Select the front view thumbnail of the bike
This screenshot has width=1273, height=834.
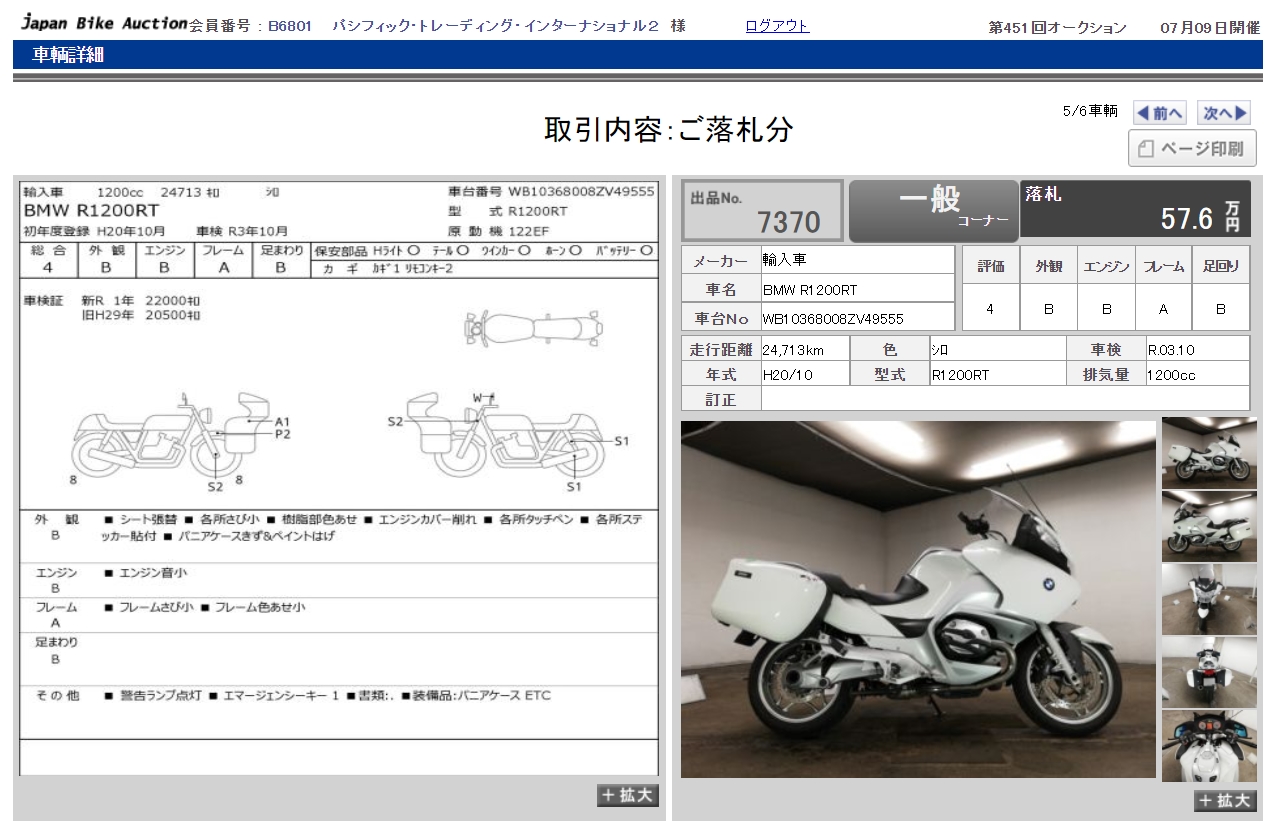pyautogui.click(x=1209, y=599)
